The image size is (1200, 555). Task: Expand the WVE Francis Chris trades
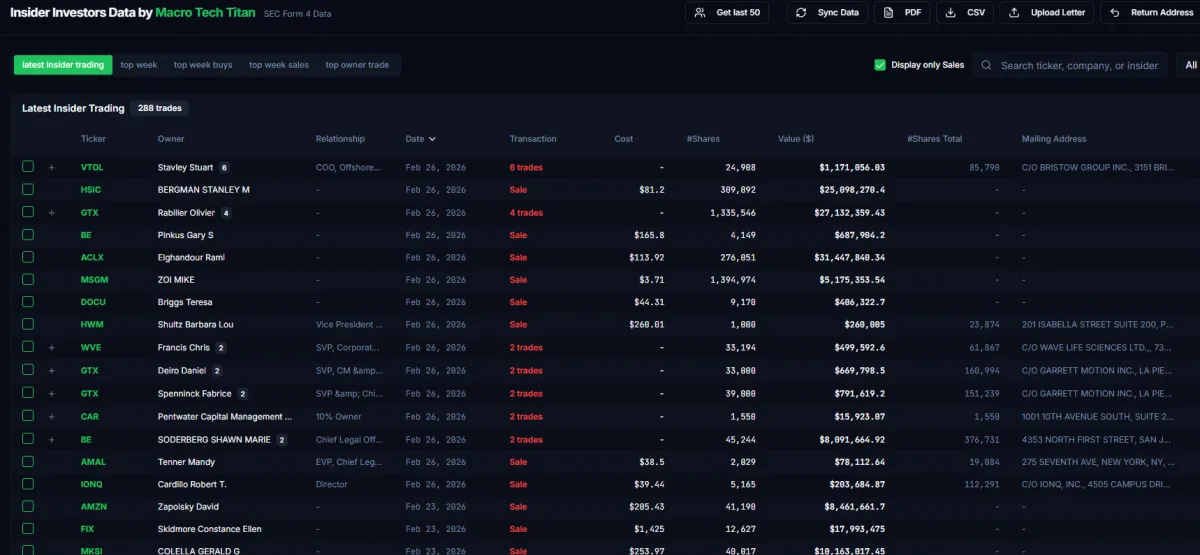52,348
